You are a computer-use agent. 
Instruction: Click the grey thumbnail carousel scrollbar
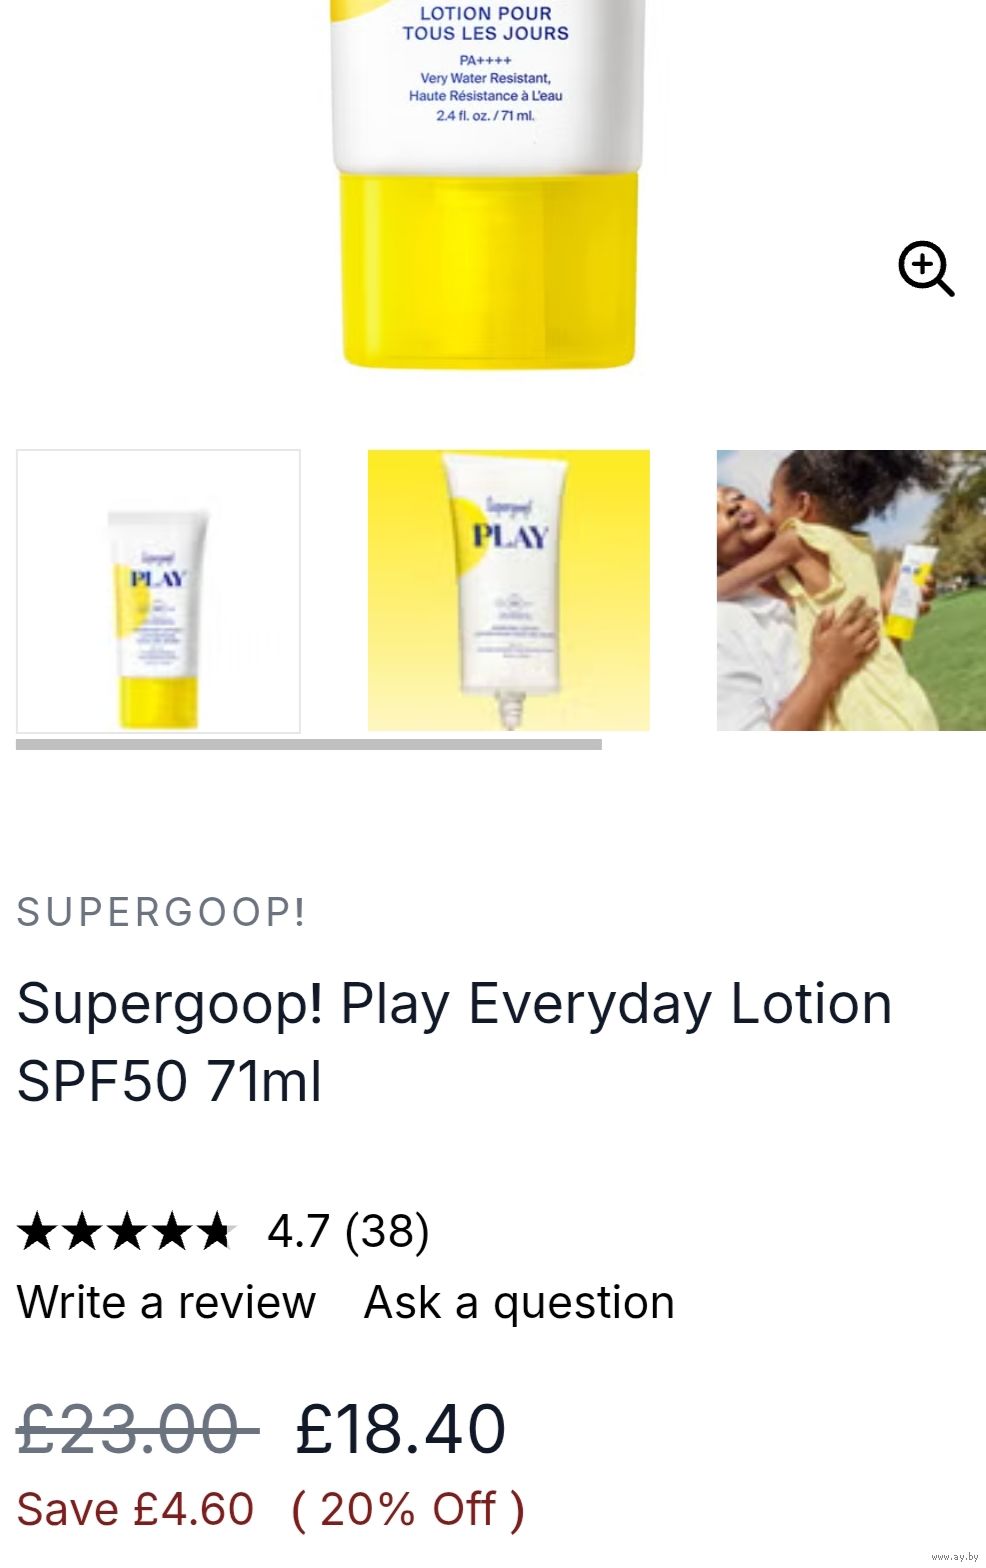pos(309,744)
